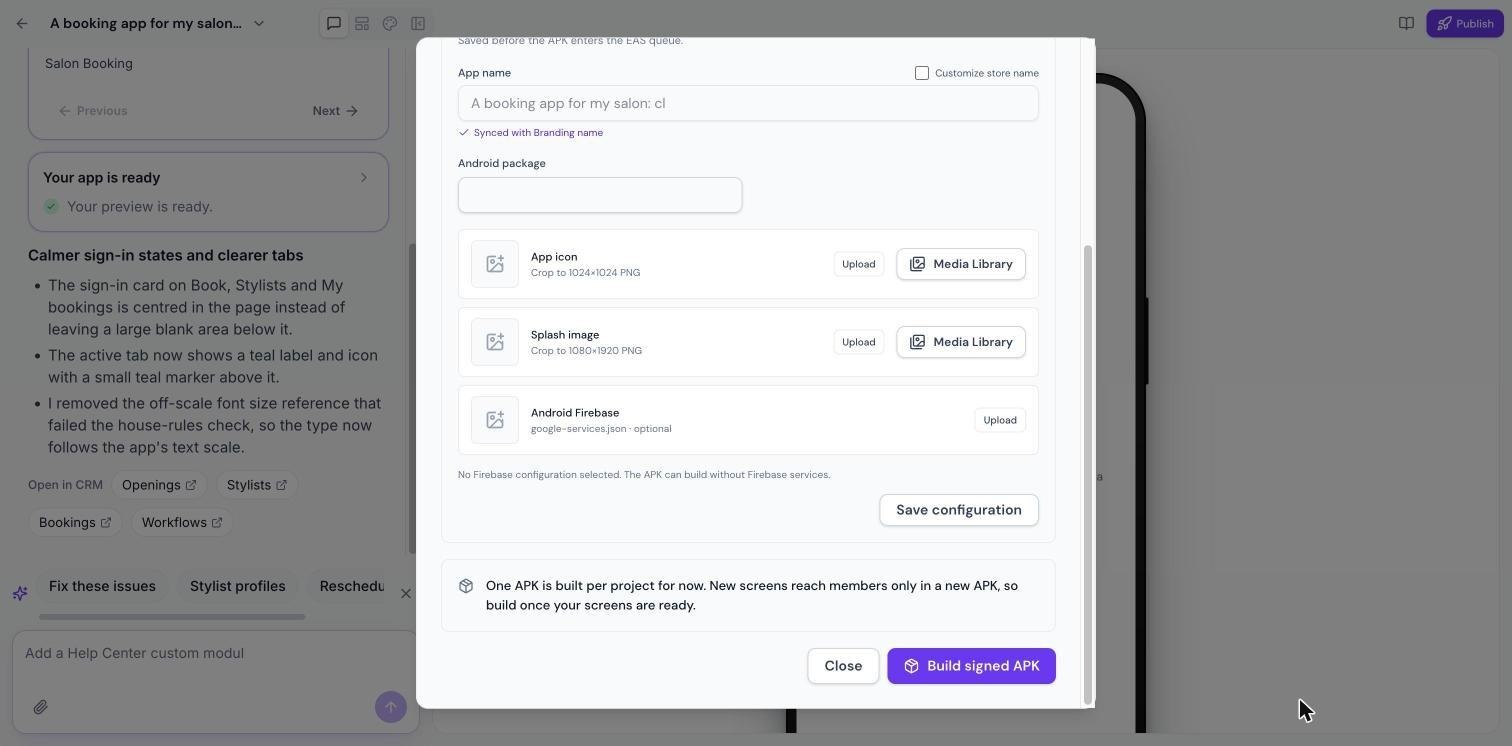Close the build dialog

pyautogui.click(x=843, y=666)
